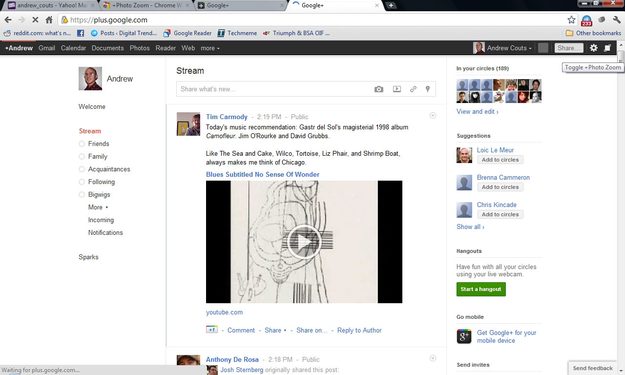Viewport: 625px width, 375px height.
Task: Click View and edit circles link
Action: coord(477,112)
